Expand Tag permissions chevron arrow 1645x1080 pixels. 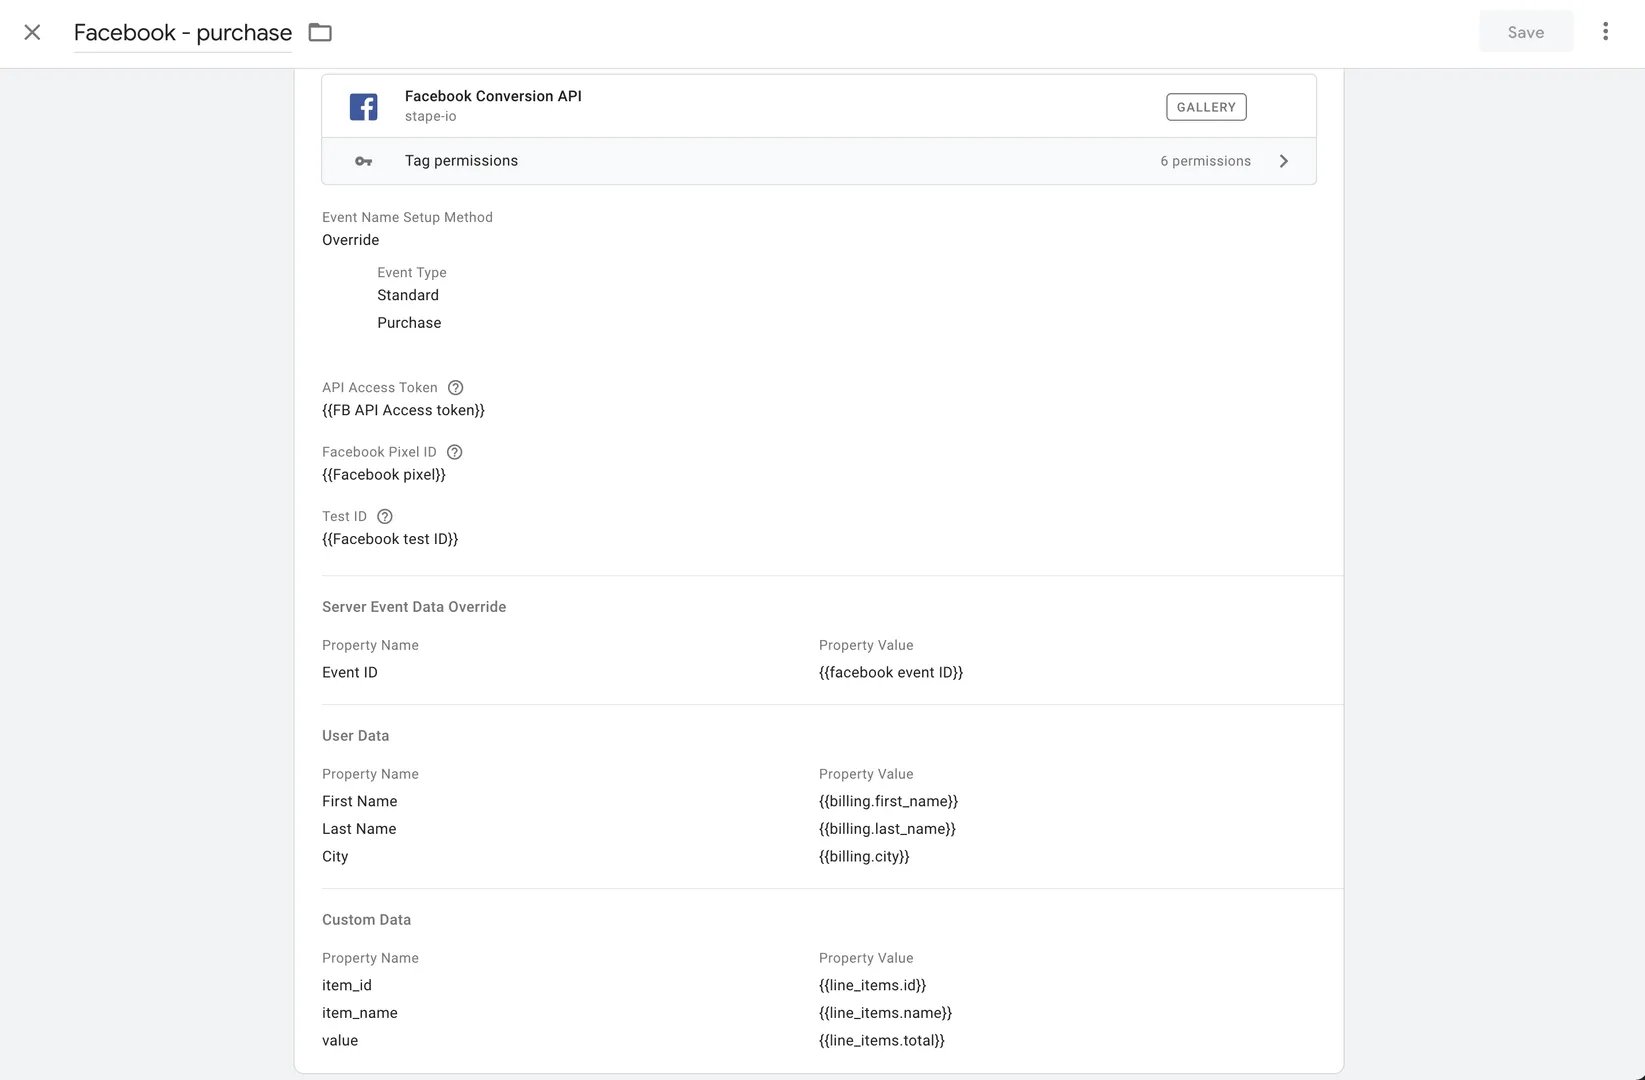pyautogui.click(x=1284, y=161)
